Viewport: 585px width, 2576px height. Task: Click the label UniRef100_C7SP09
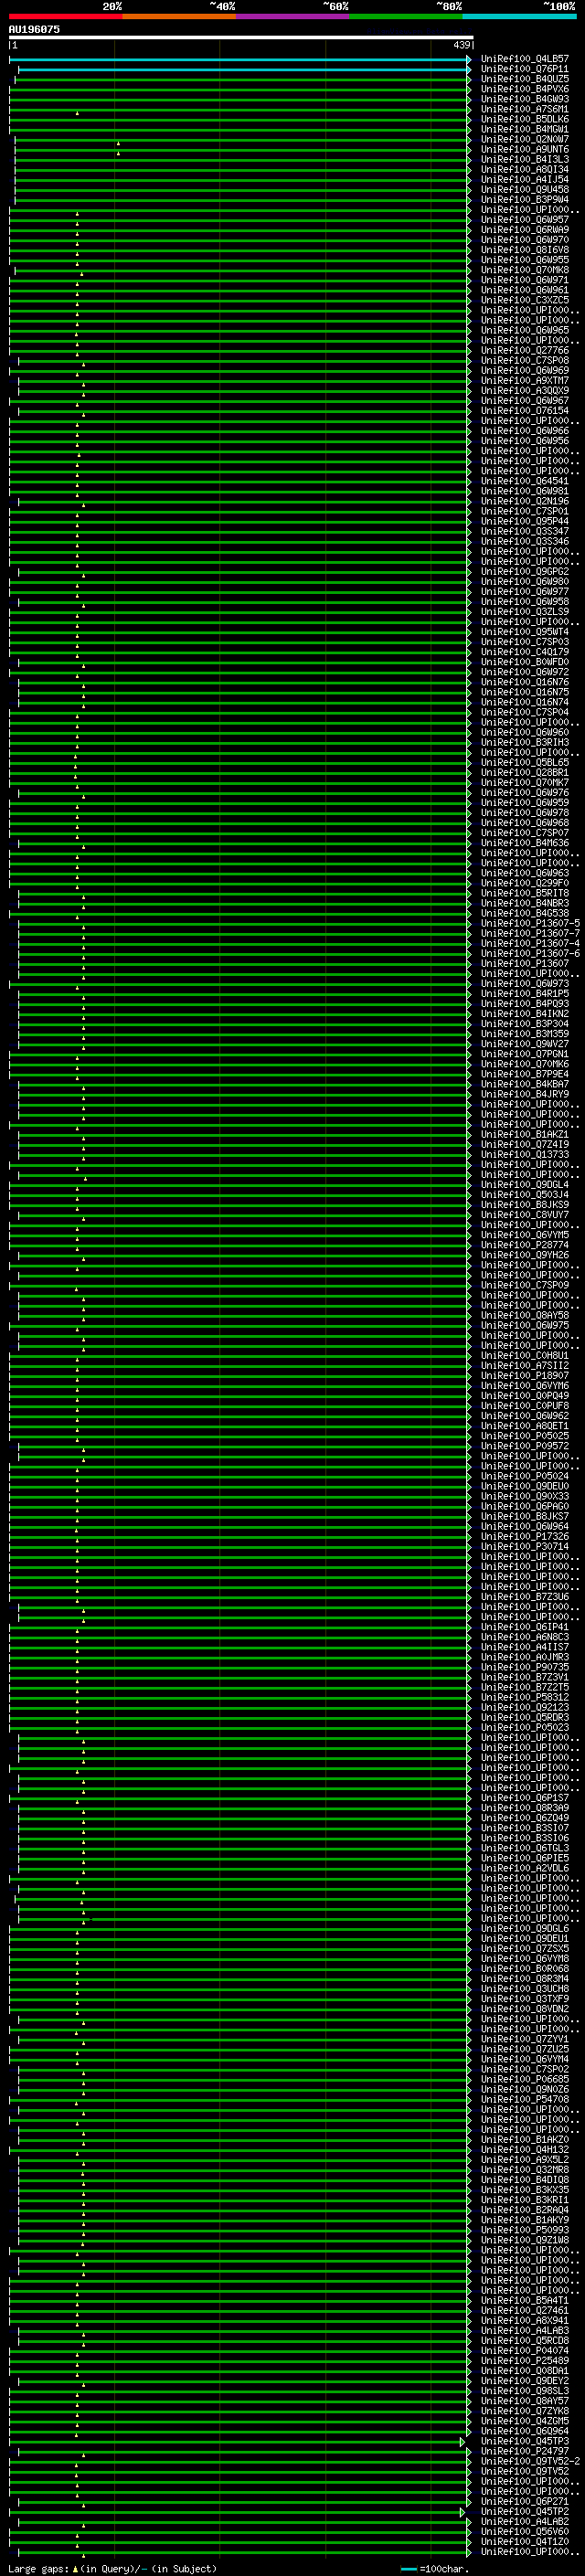coord(525,1285)
